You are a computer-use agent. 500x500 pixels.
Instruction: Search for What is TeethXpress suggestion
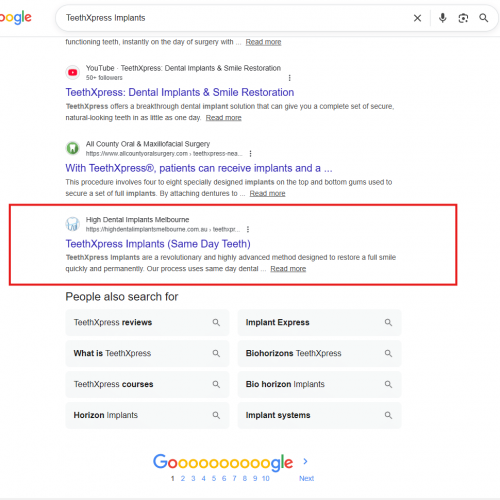point(147,353)
